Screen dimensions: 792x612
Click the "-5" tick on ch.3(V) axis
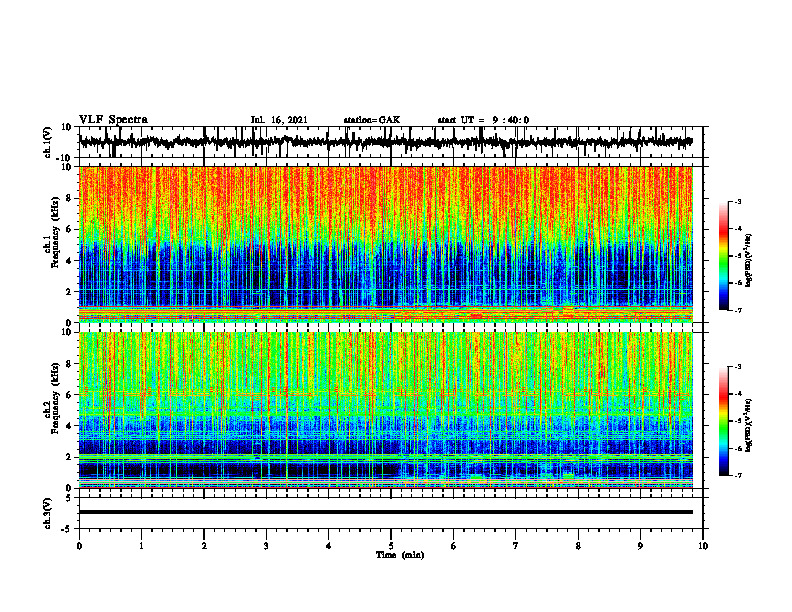click(67, 529)
